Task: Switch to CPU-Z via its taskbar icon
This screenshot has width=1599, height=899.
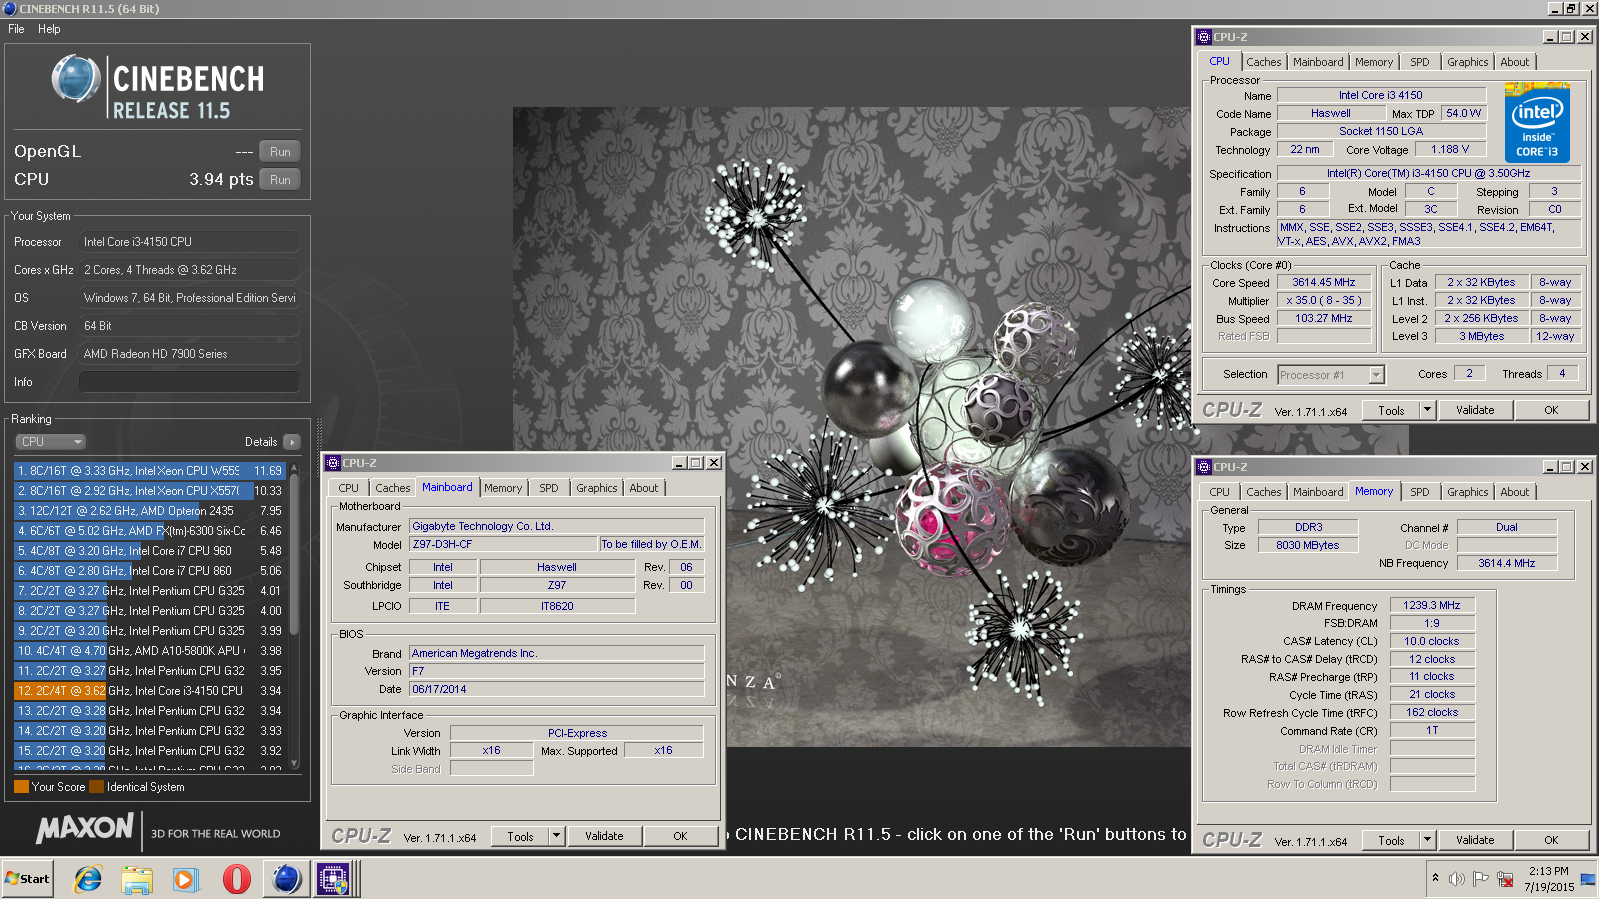Action: 333,879
